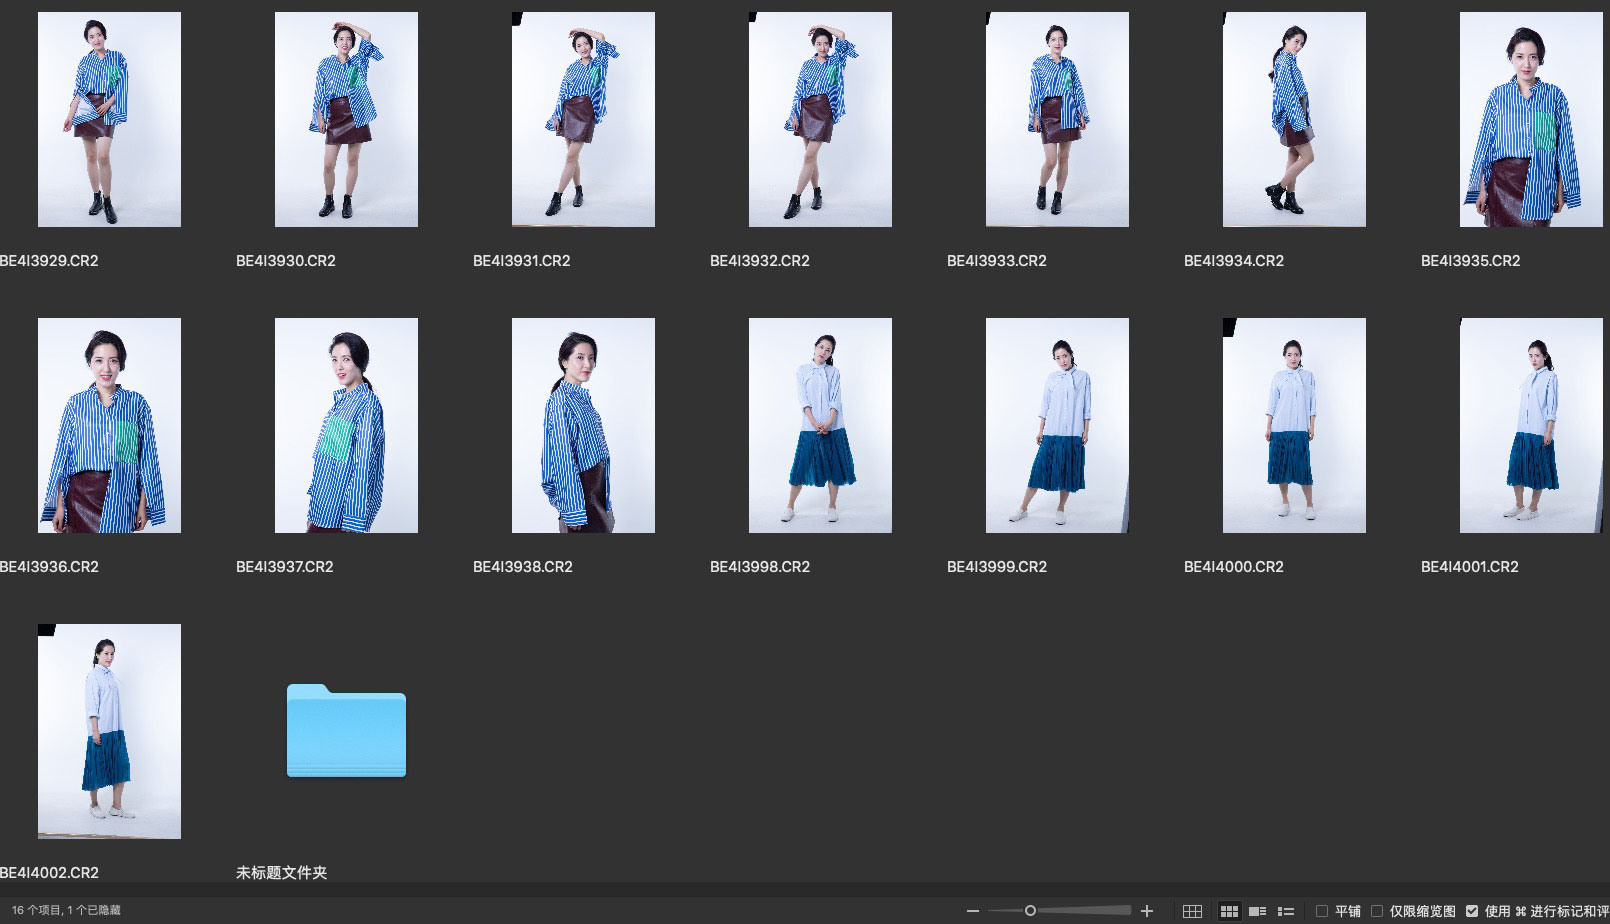Select the BE4I4000.CR2 thumbnail
The image size is (1610, 924).
tap(1294, 425)
